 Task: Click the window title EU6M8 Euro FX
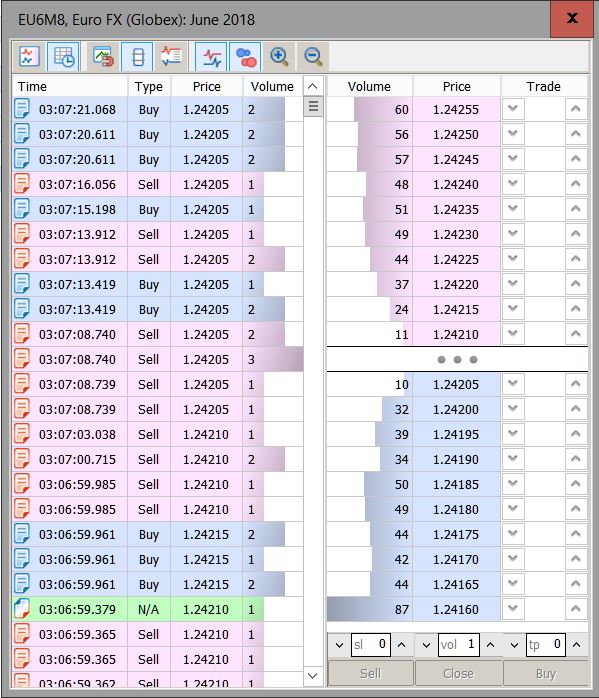point(137,20)
